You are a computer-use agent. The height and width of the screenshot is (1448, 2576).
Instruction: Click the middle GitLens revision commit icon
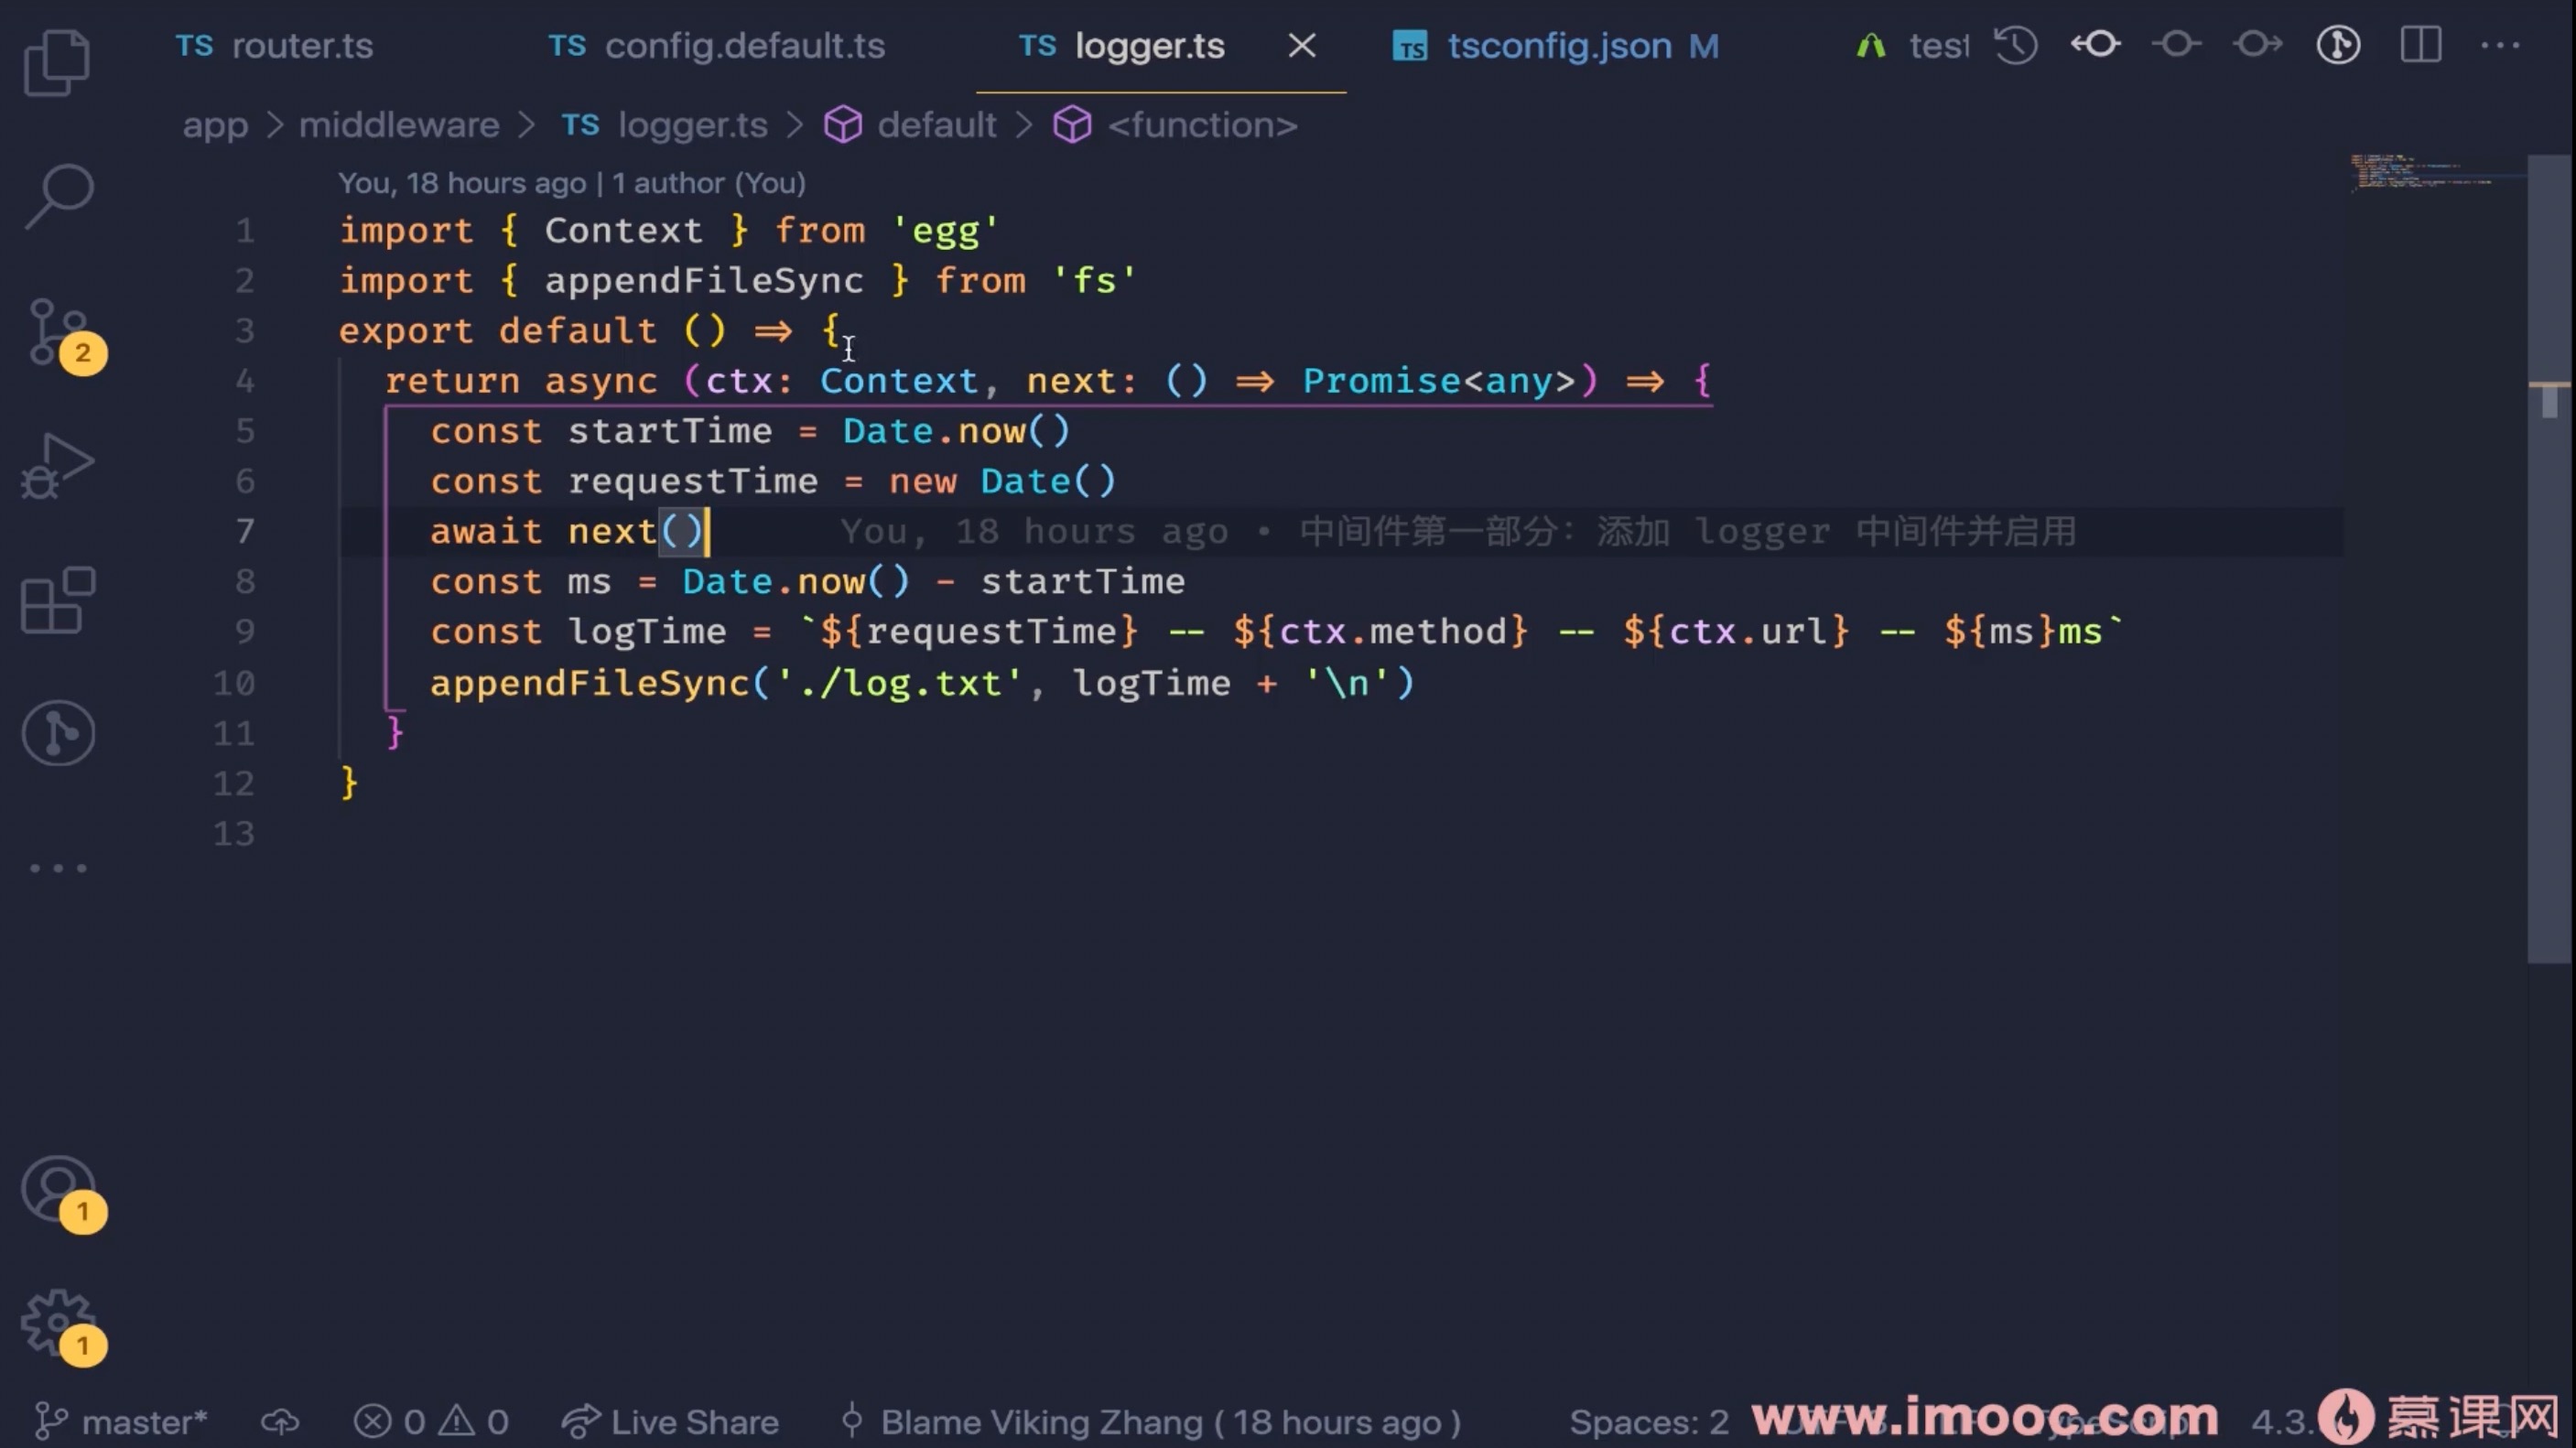pos(2177,45)
